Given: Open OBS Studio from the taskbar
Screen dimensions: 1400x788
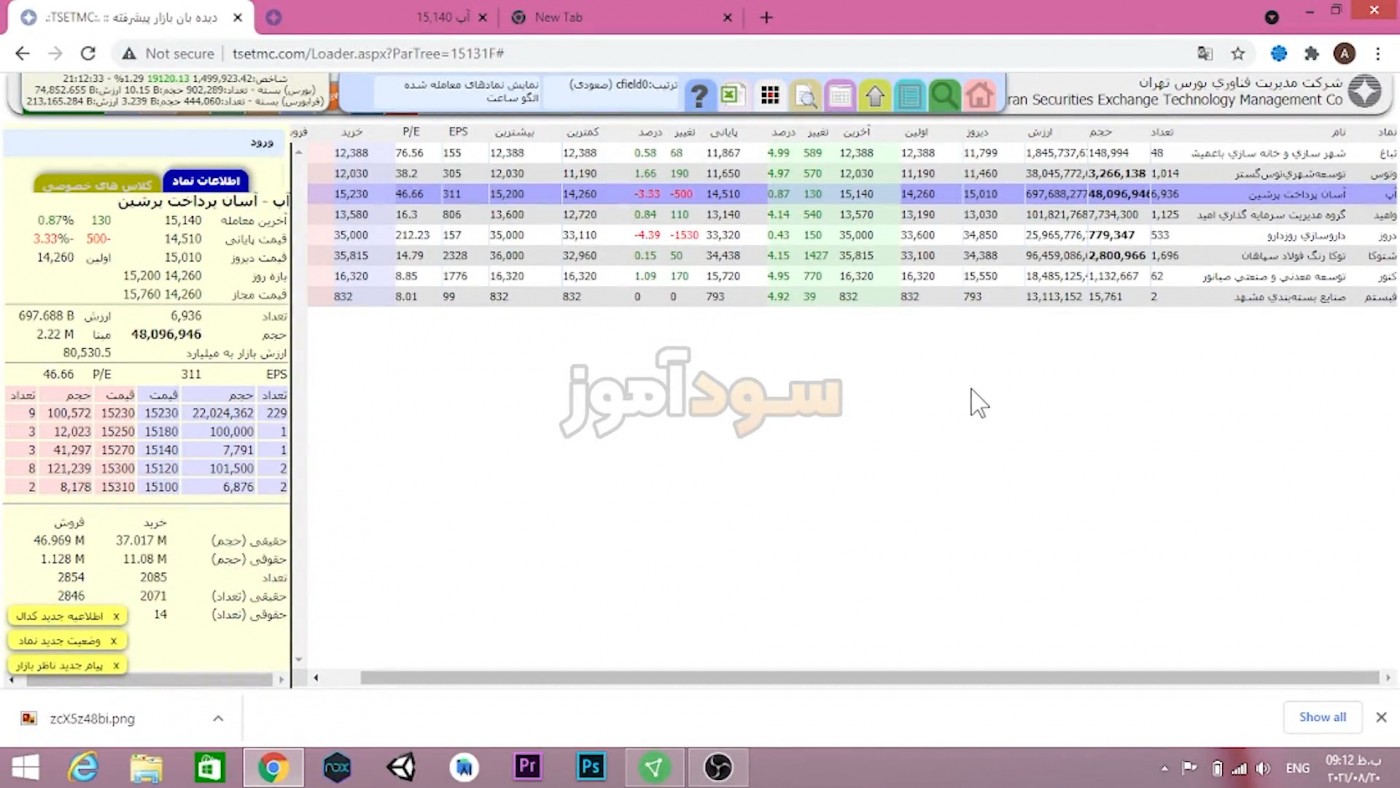Looking at the screenshot, I should pos(718,767).
